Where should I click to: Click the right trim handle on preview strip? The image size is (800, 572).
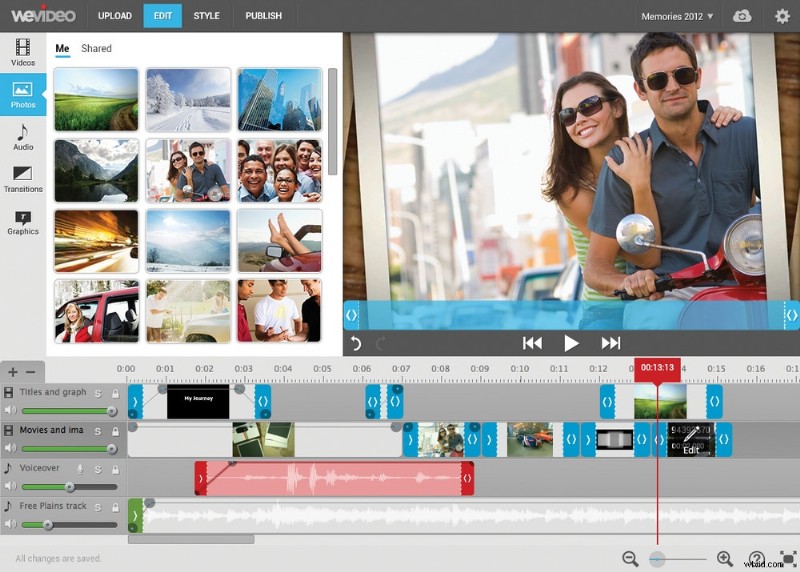click(x=791, y=315)
